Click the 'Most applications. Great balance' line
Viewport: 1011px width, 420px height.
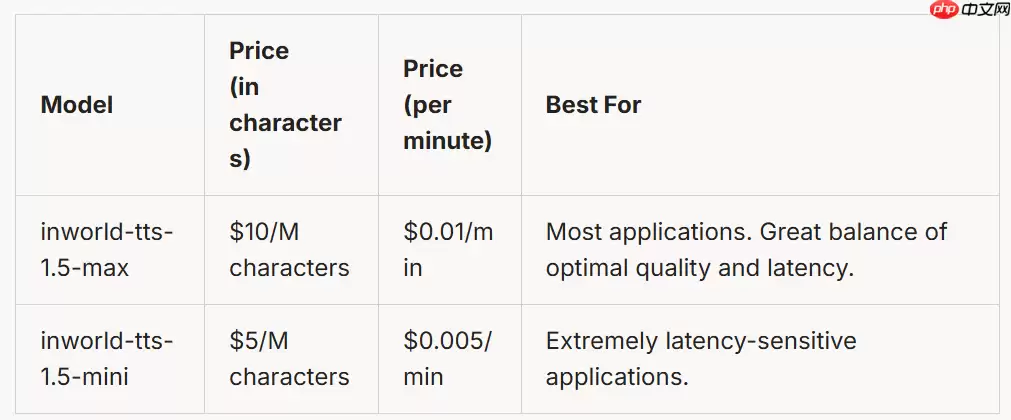click(745, 232)
